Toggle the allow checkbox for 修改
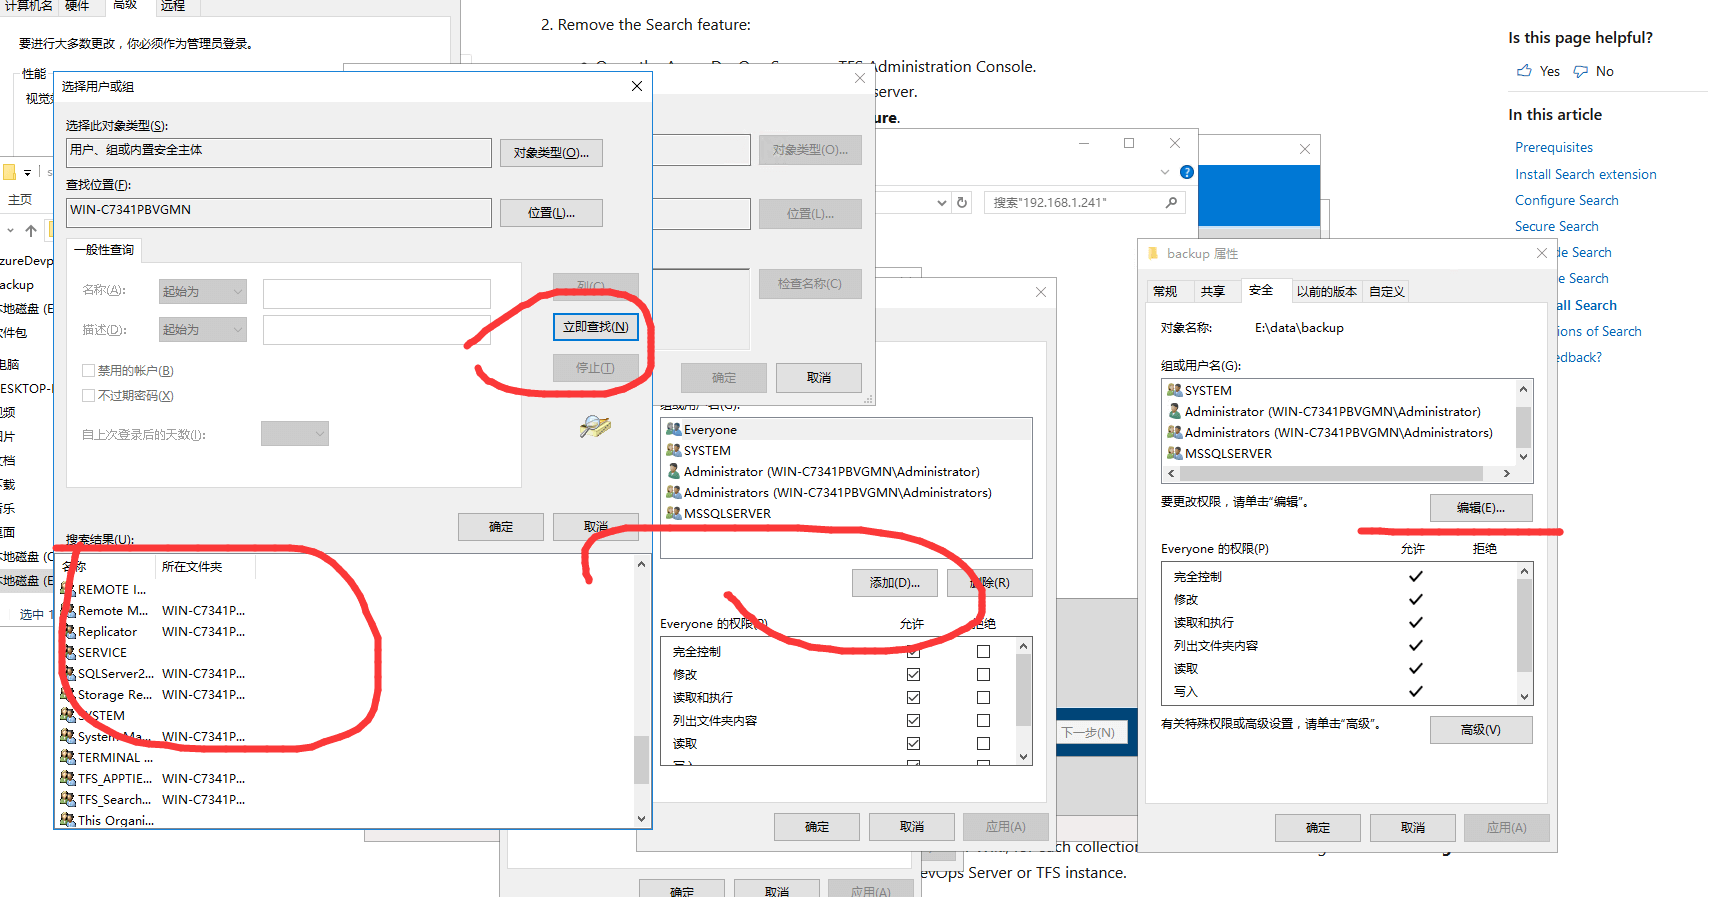 tap(913, 675)
